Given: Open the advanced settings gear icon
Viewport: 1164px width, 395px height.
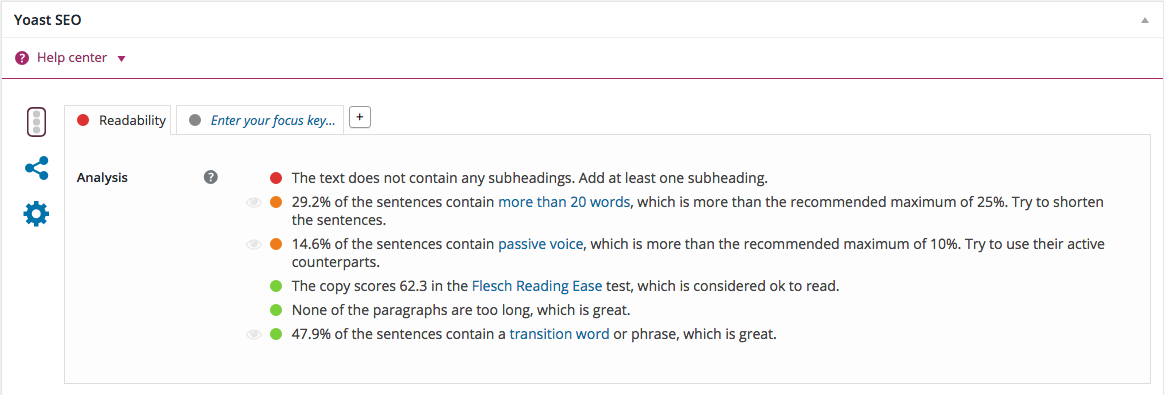Looking at the screenshot, I should point(36,215).
